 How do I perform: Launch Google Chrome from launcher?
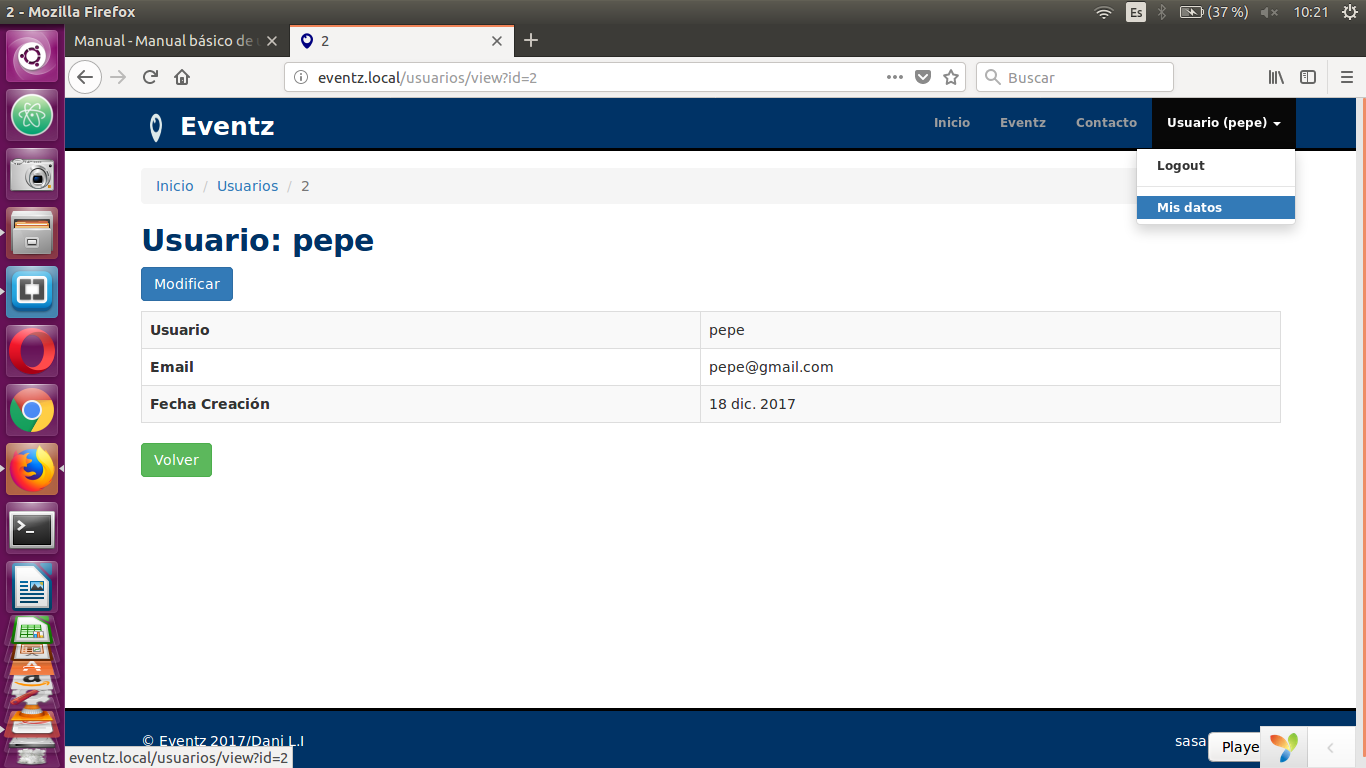click(33, 410)
